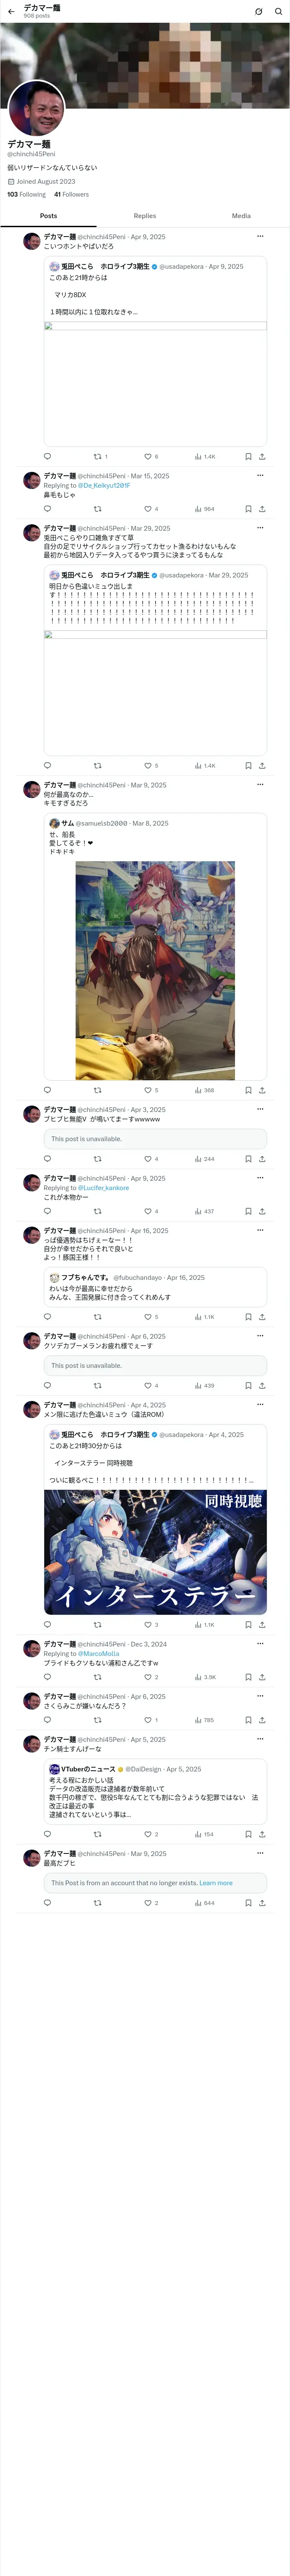Repost the first post with 1 repost

pos(98,456)
